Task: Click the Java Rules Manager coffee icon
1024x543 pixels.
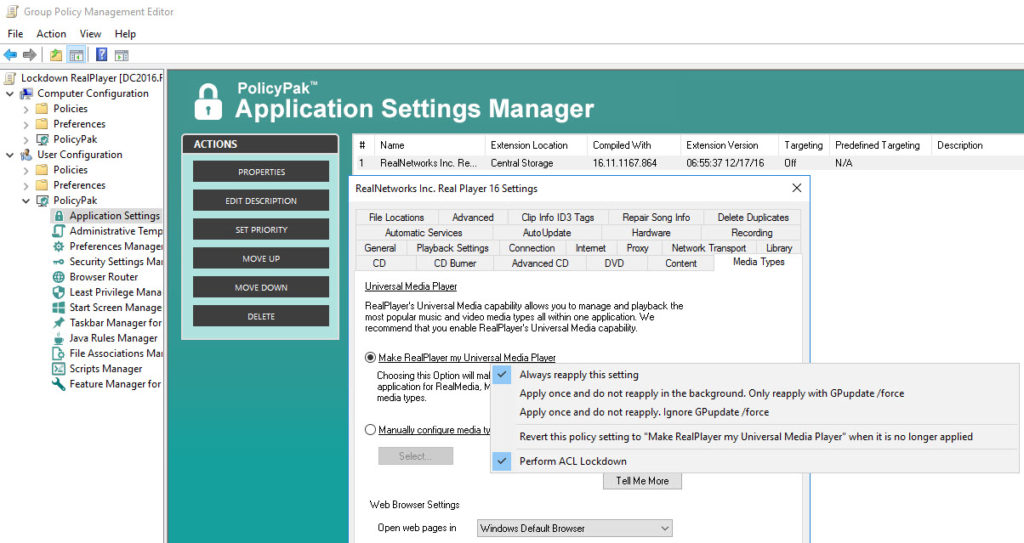Action: (x=59, y=338)
